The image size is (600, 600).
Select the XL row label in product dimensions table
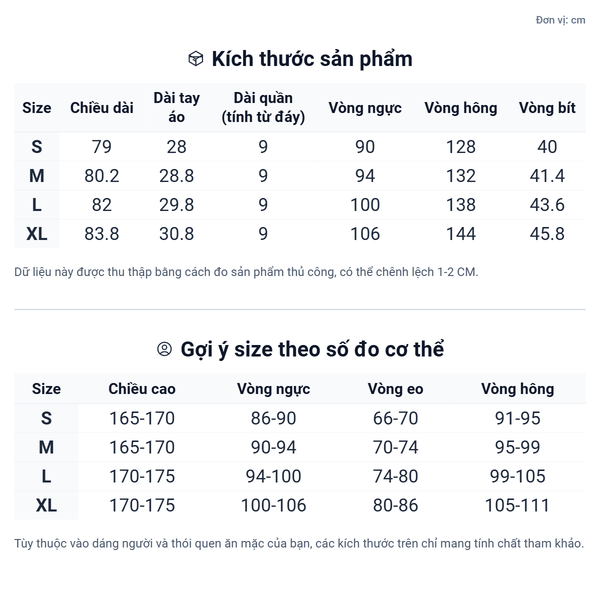(37, 234)
